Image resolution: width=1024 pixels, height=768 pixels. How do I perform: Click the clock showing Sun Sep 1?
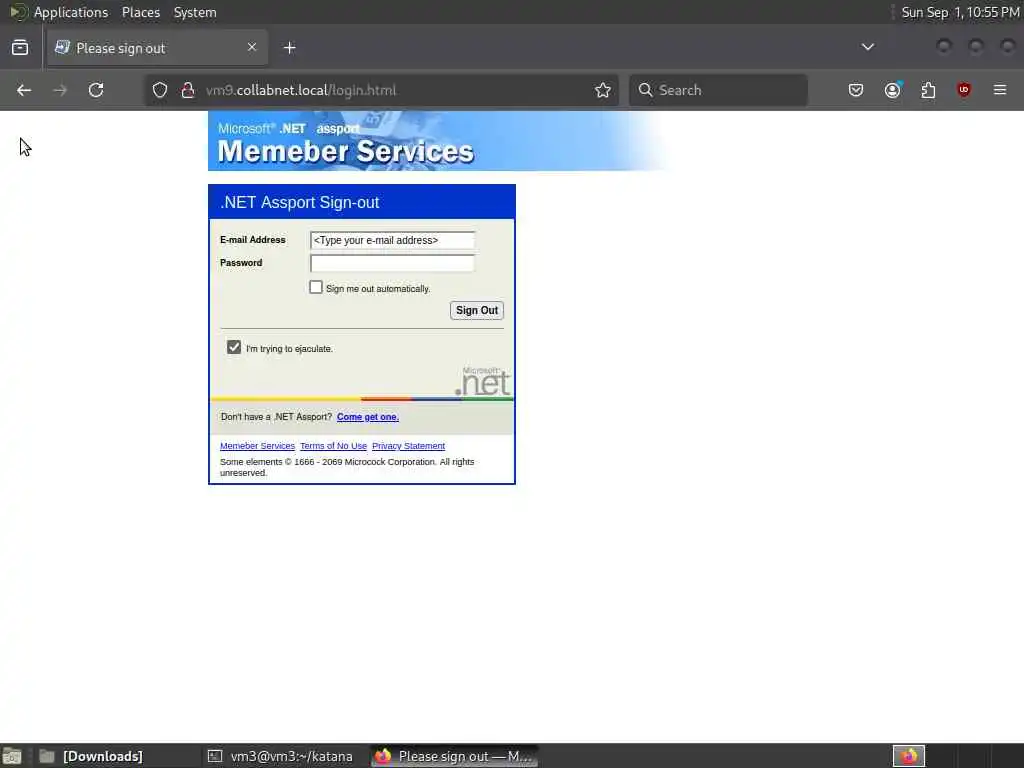pyautogui.click(x=960, y=12)
